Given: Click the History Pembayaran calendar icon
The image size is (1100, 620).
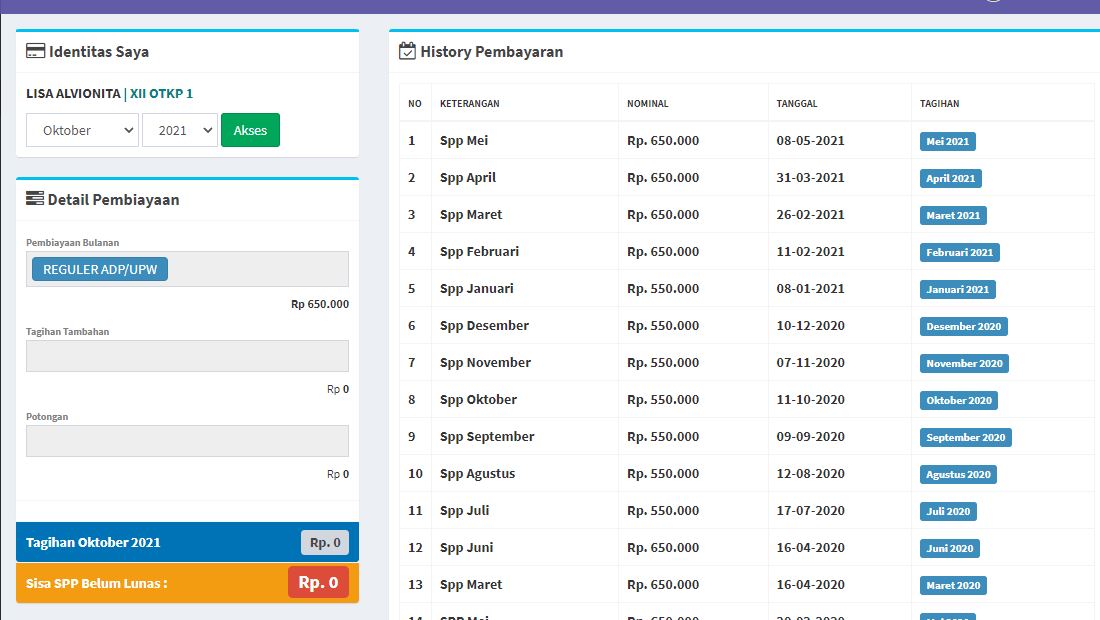Looking at the screenshot, I should click(x=406, y=50).
